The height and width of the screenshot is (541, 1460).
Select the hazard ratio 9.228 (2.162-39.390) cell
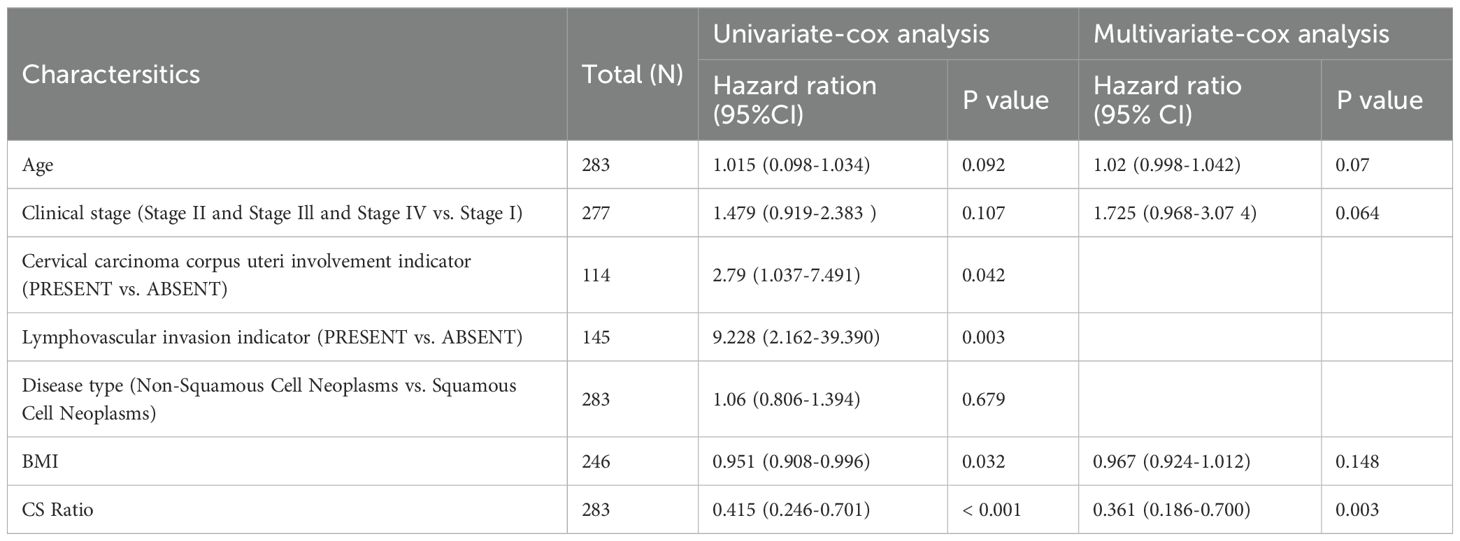point(794,337)
